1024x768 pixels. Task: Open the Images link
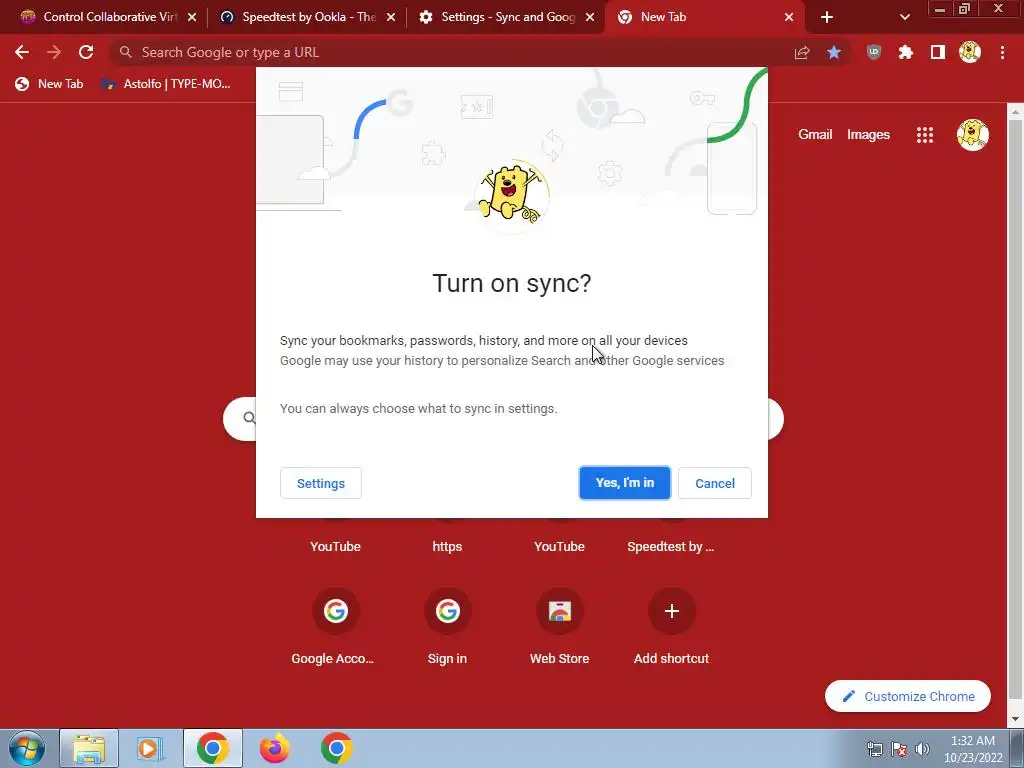[868, 135]
